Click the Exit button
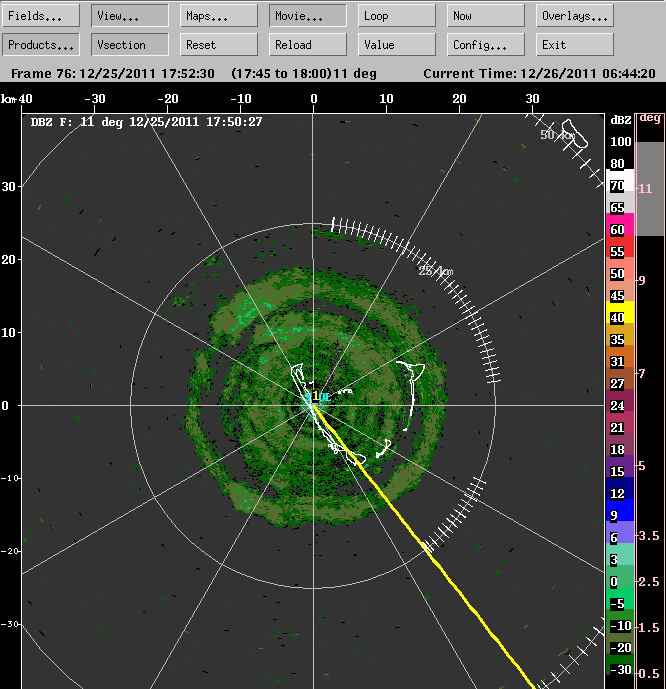 coord(575,45)
